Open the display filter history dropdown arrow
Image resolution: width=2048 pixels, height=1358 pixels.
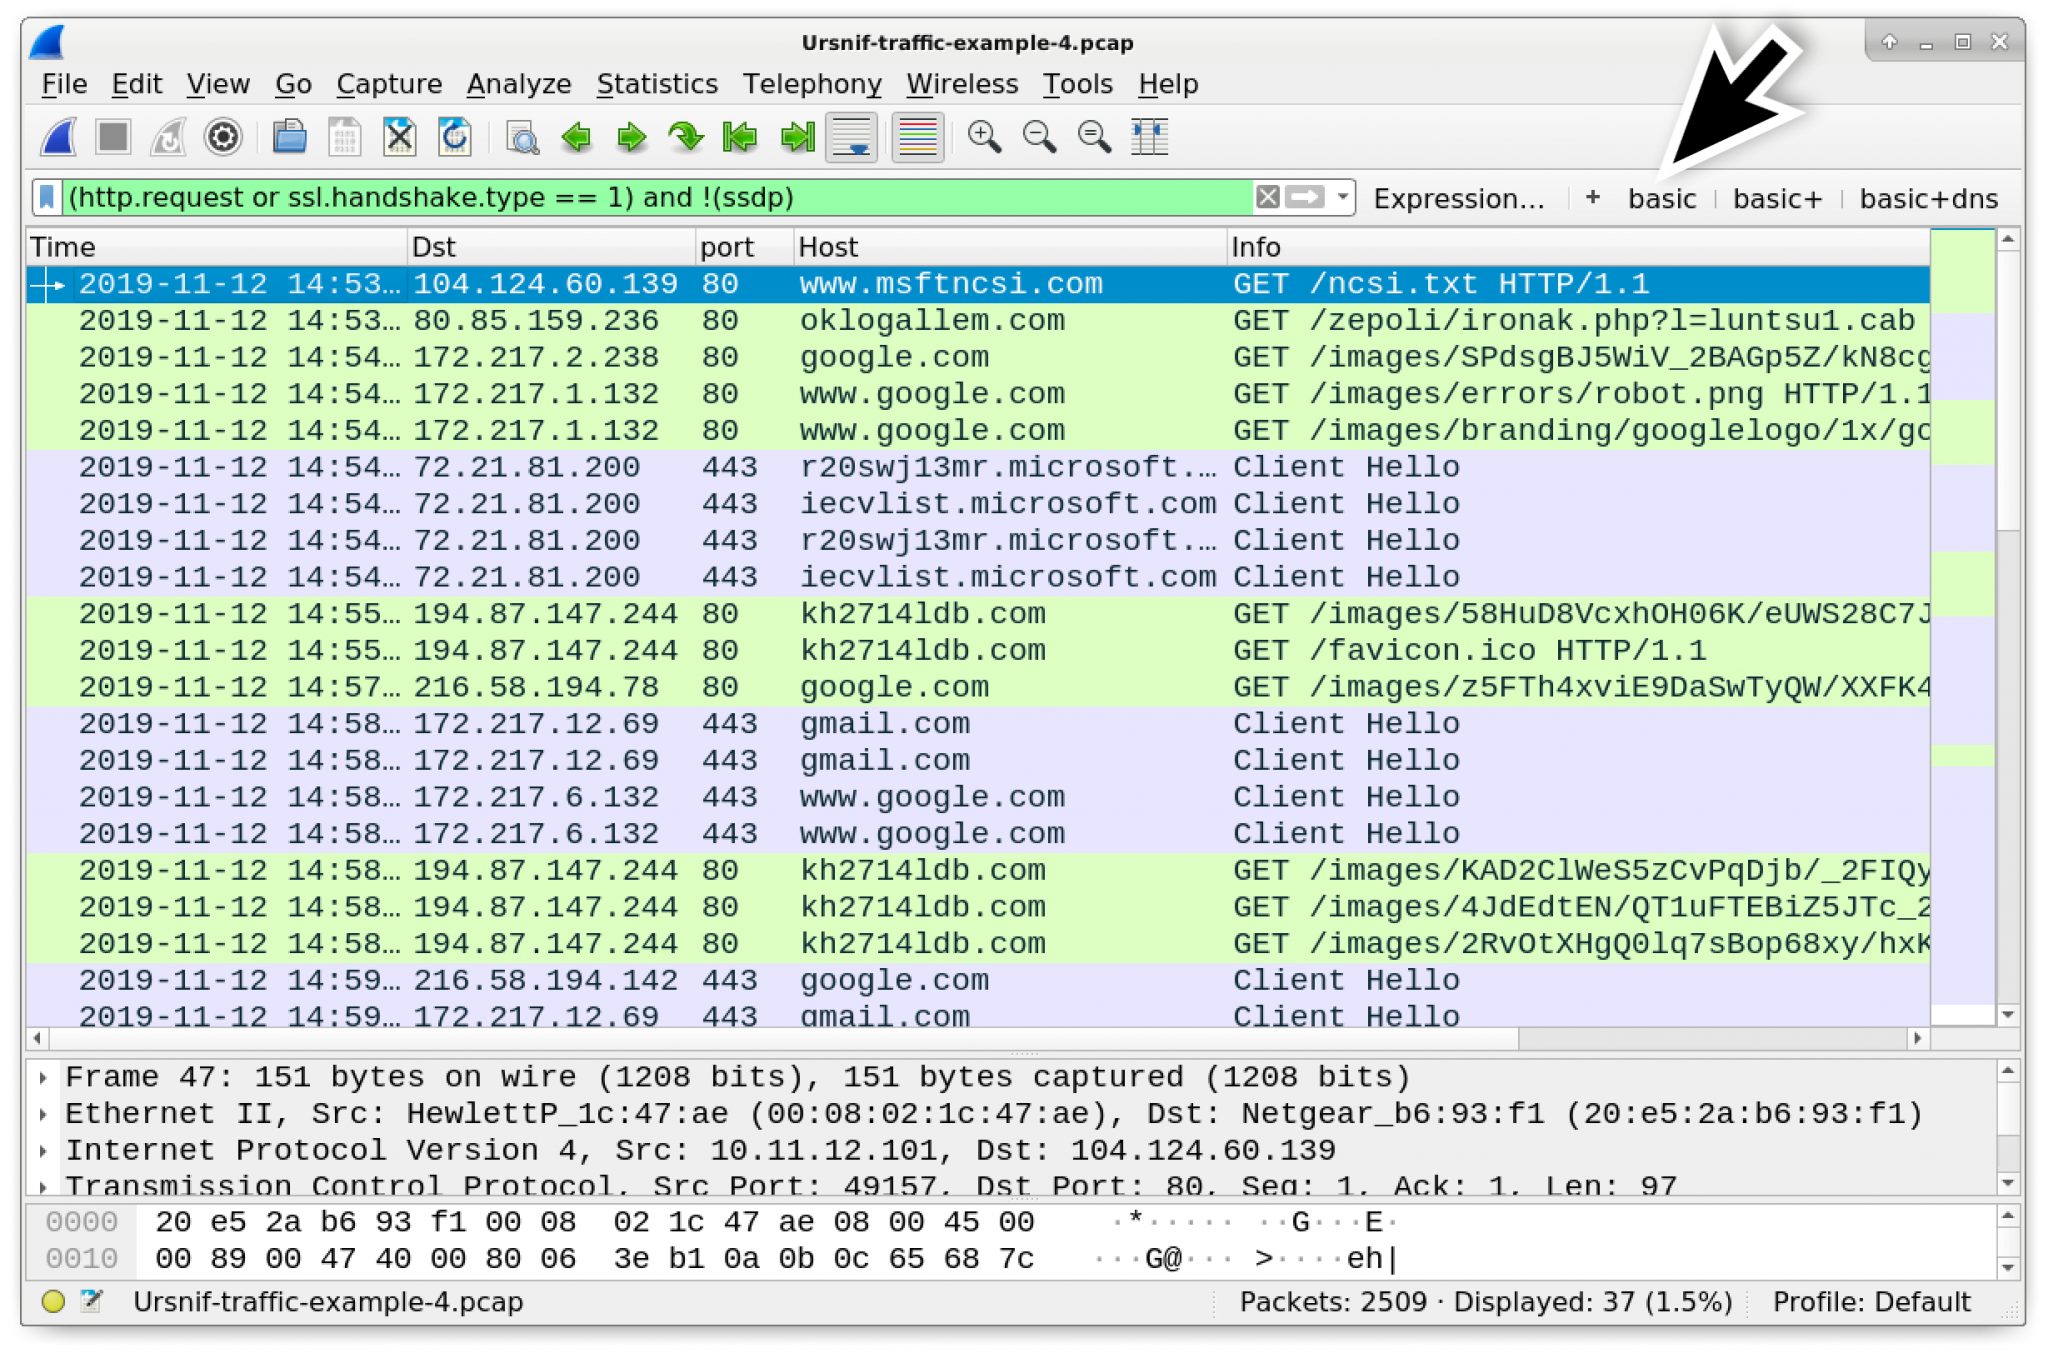[x=1343, y=197]
